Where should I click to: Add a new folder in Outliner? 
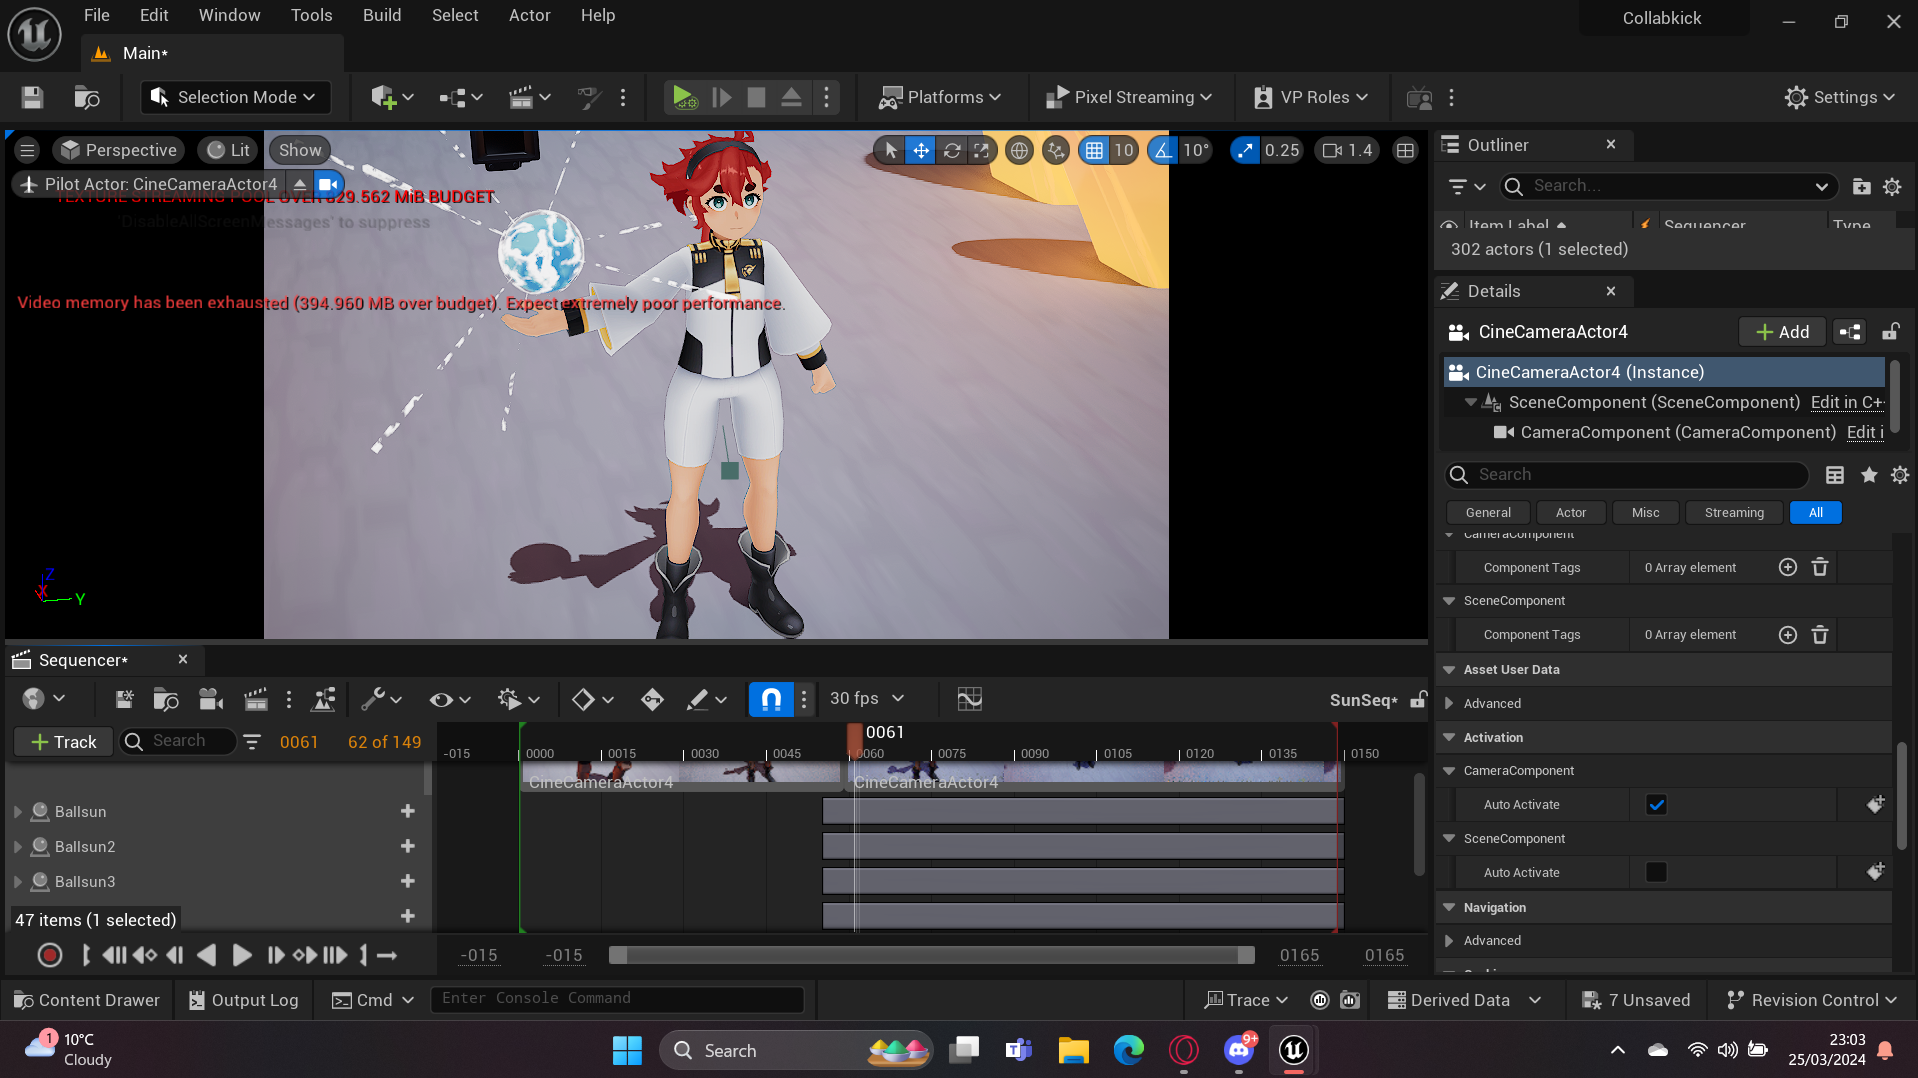(1861, 186)
